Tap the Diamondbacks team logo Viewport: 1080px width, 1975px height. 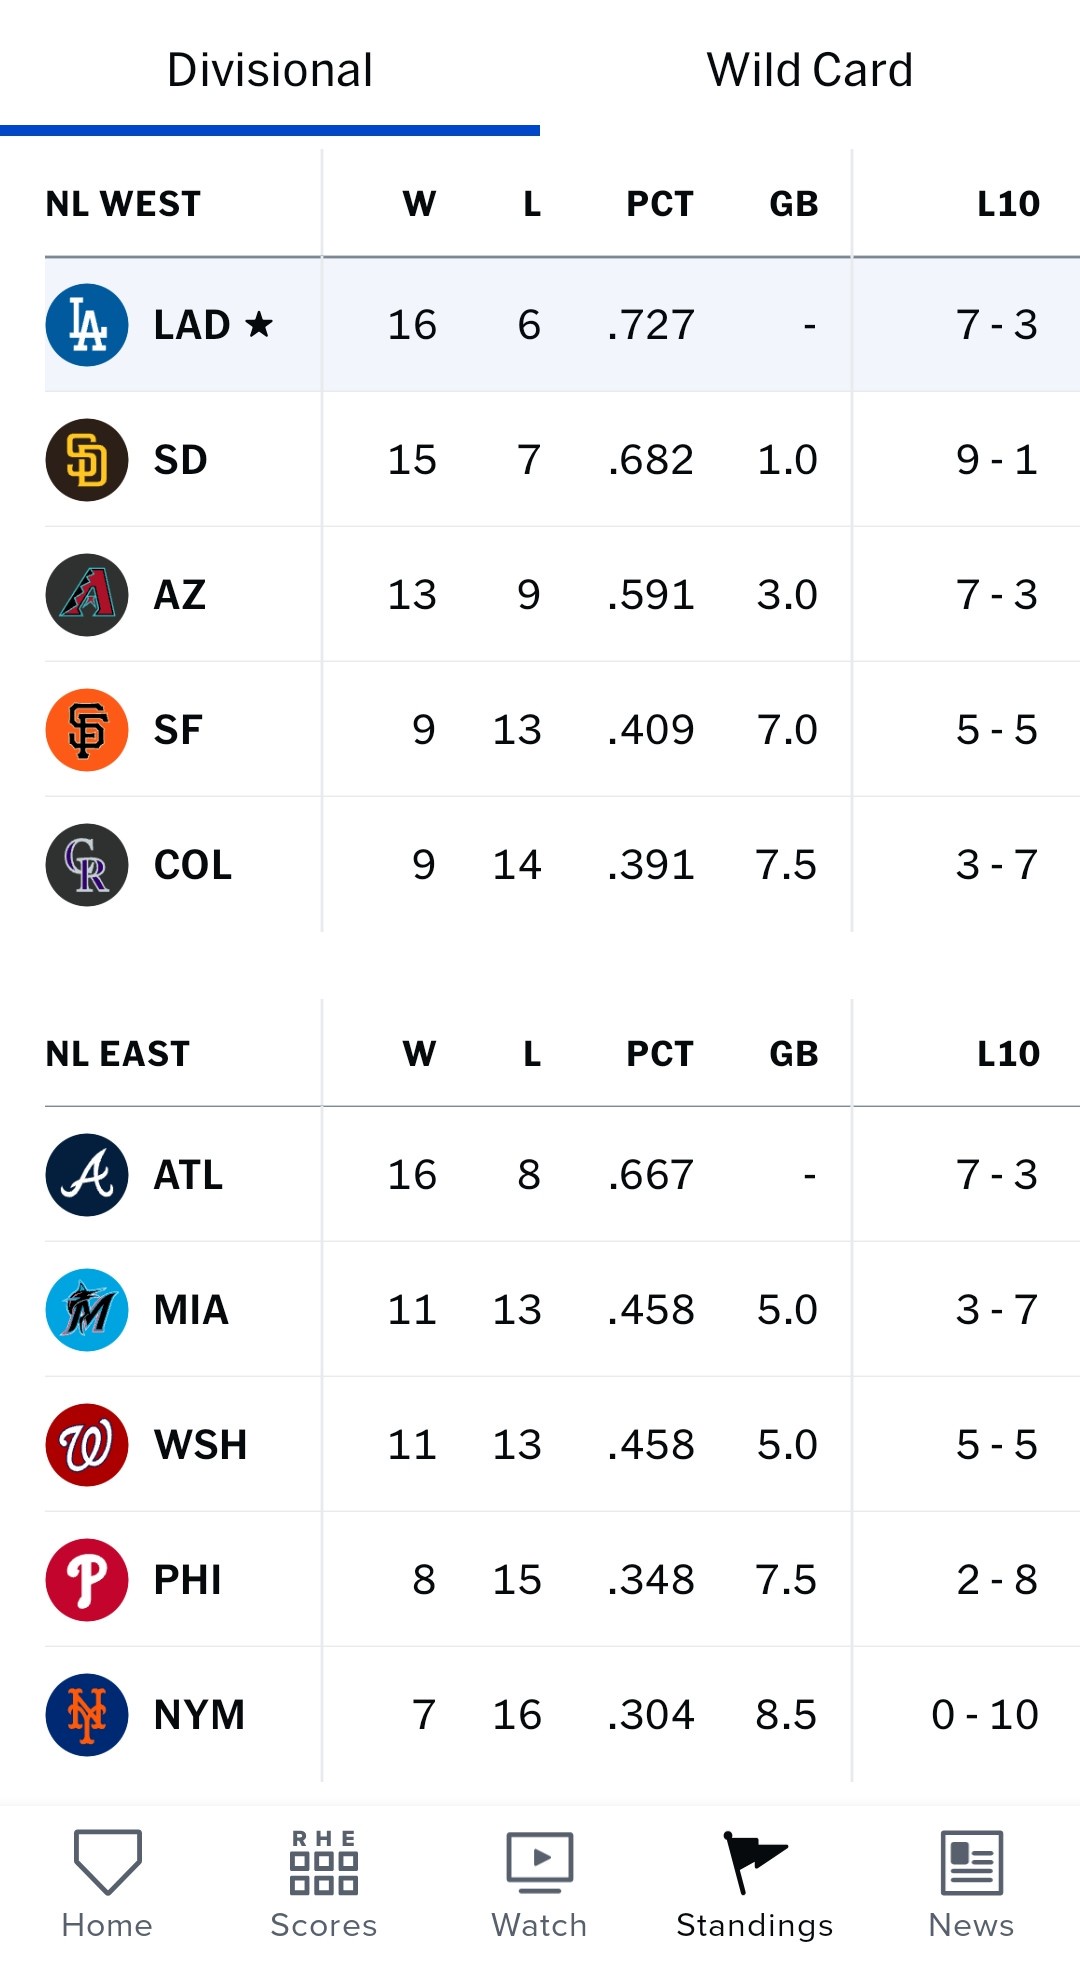click(87, 595)
